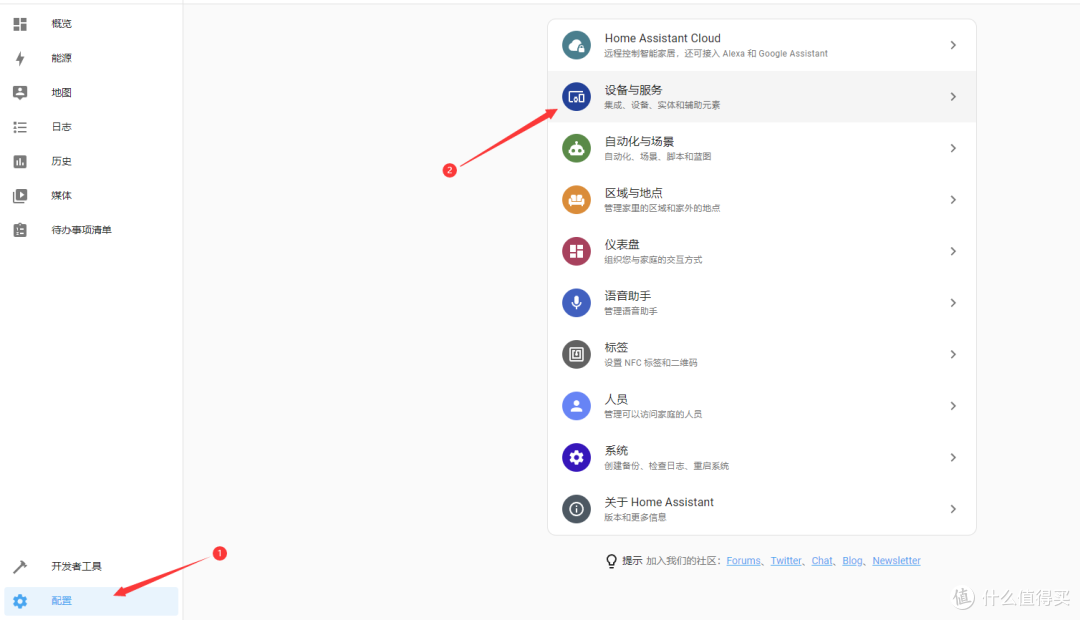Open 标签 via its chevron arrow

pos(953,354)
